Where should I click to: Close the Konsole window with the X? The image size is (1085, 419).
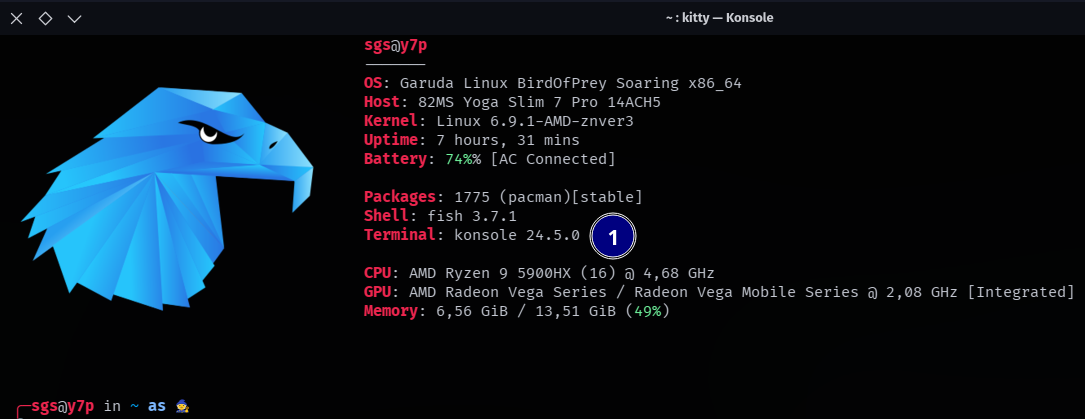(17, 19)
